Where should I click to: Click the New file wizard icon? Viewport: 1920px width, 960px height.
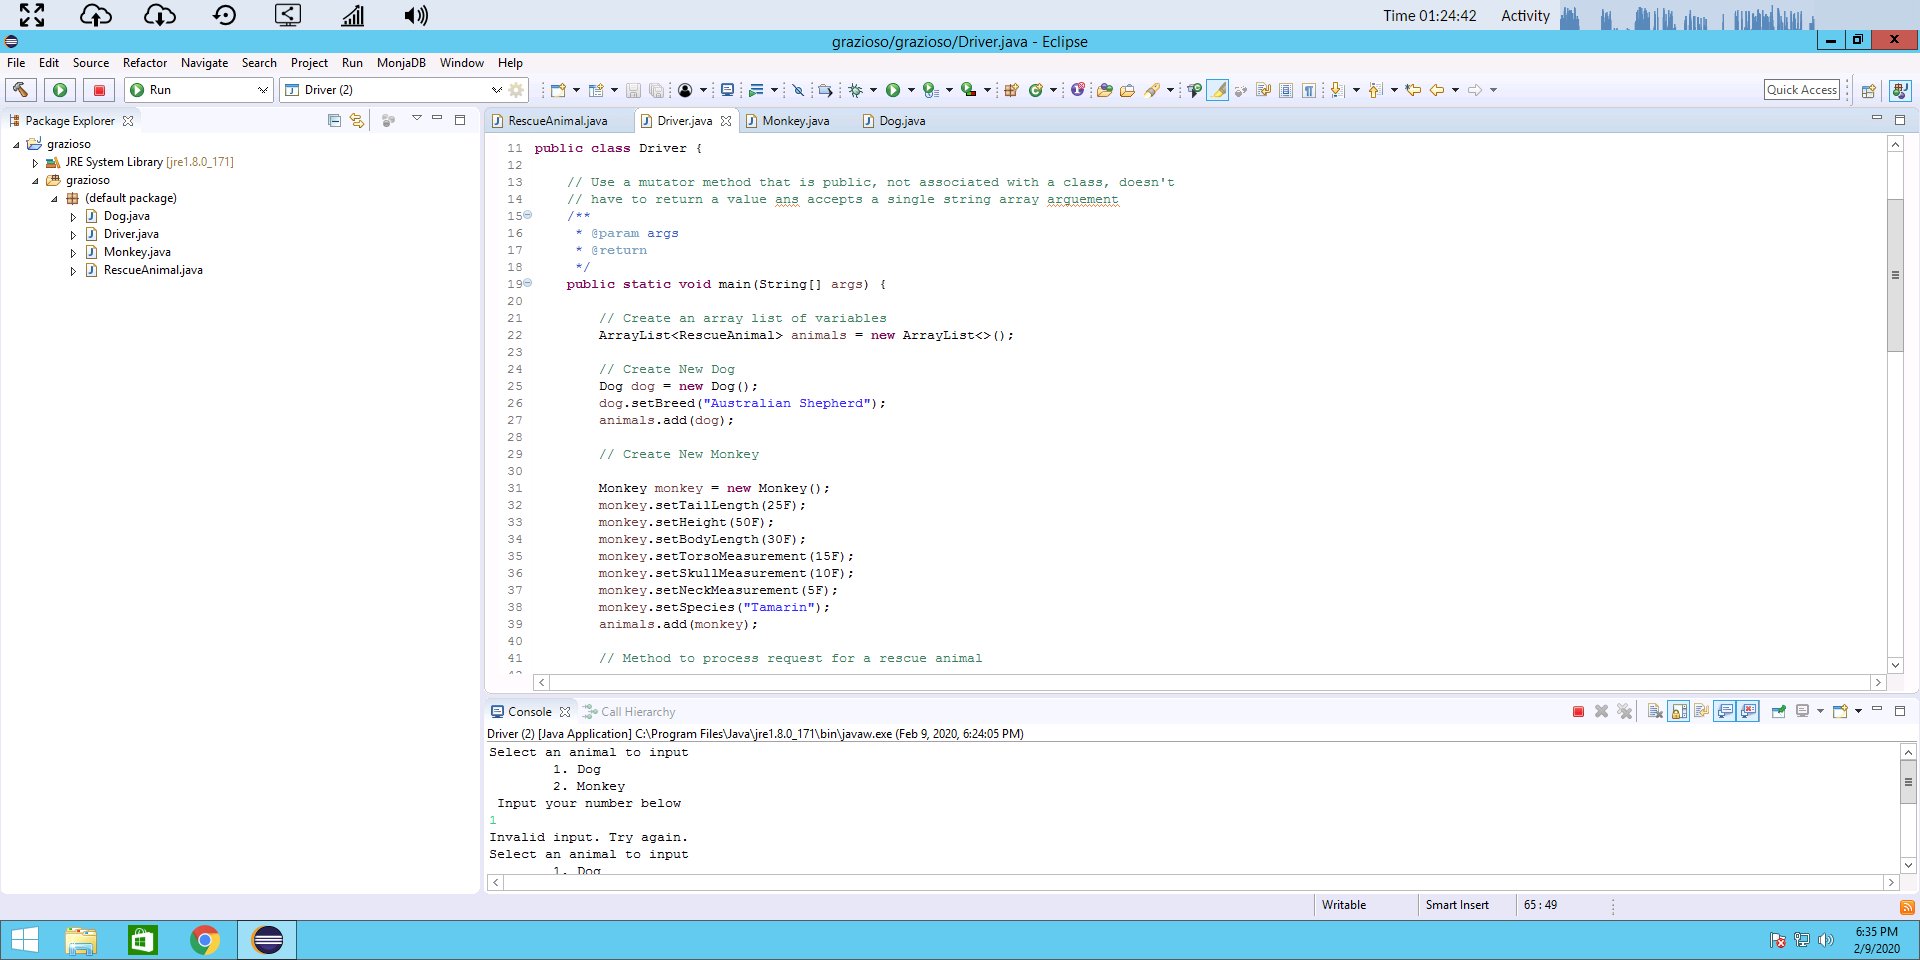point(558,90)
